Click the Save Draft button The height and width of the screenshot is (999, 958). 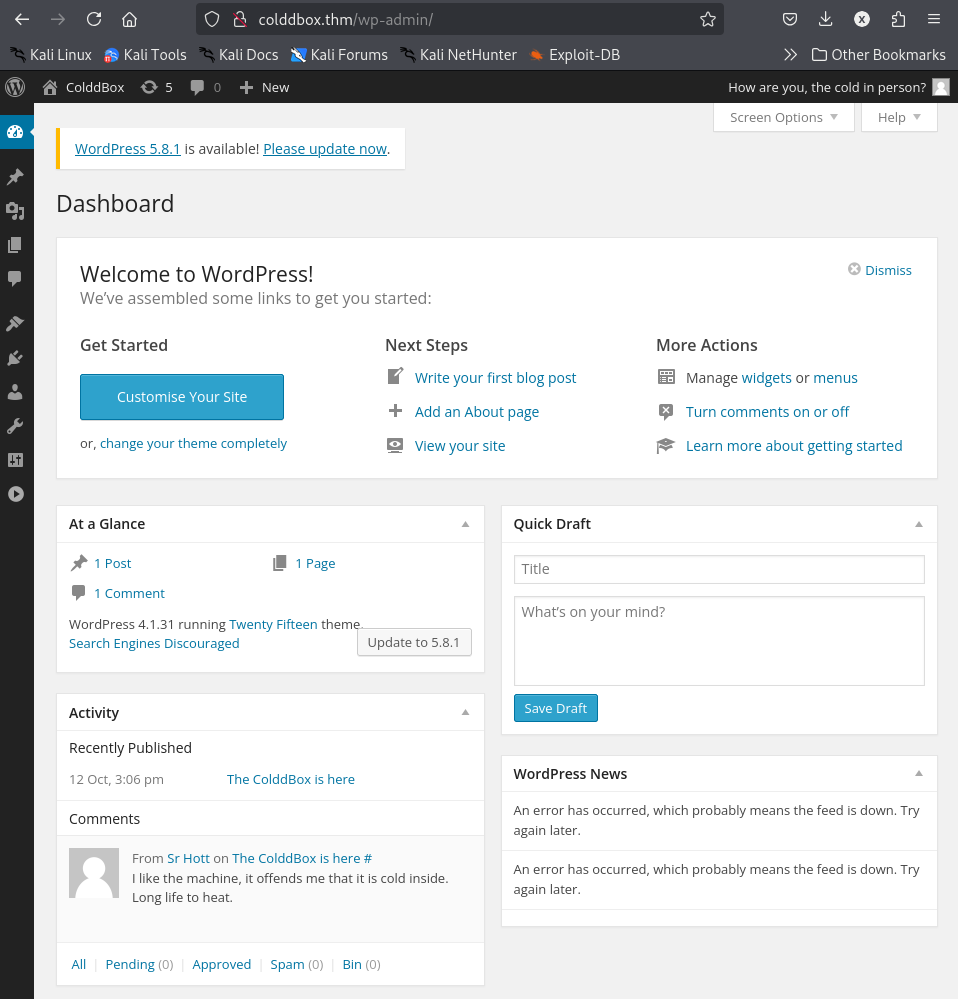[555, 708]
